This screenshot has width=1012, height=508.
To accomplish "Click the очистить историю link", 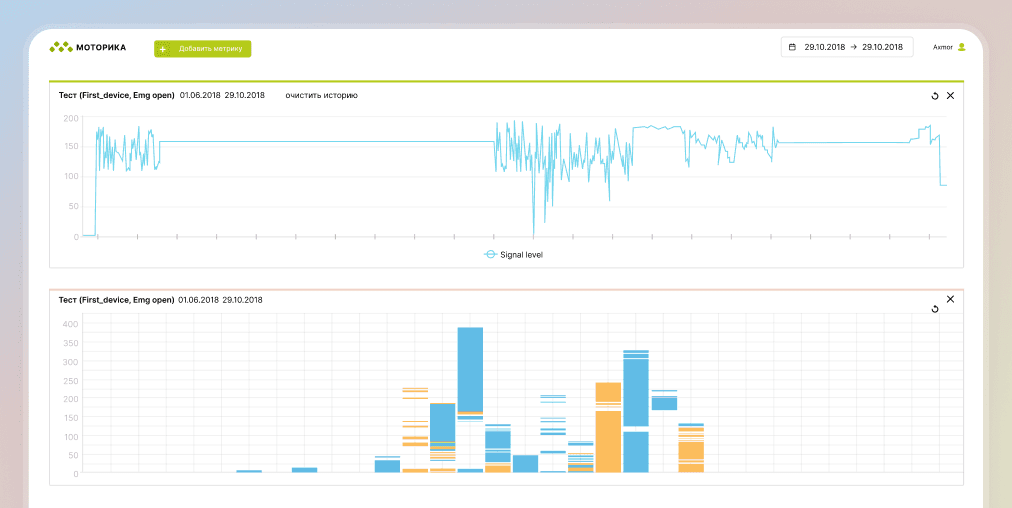I will [321, 96].
